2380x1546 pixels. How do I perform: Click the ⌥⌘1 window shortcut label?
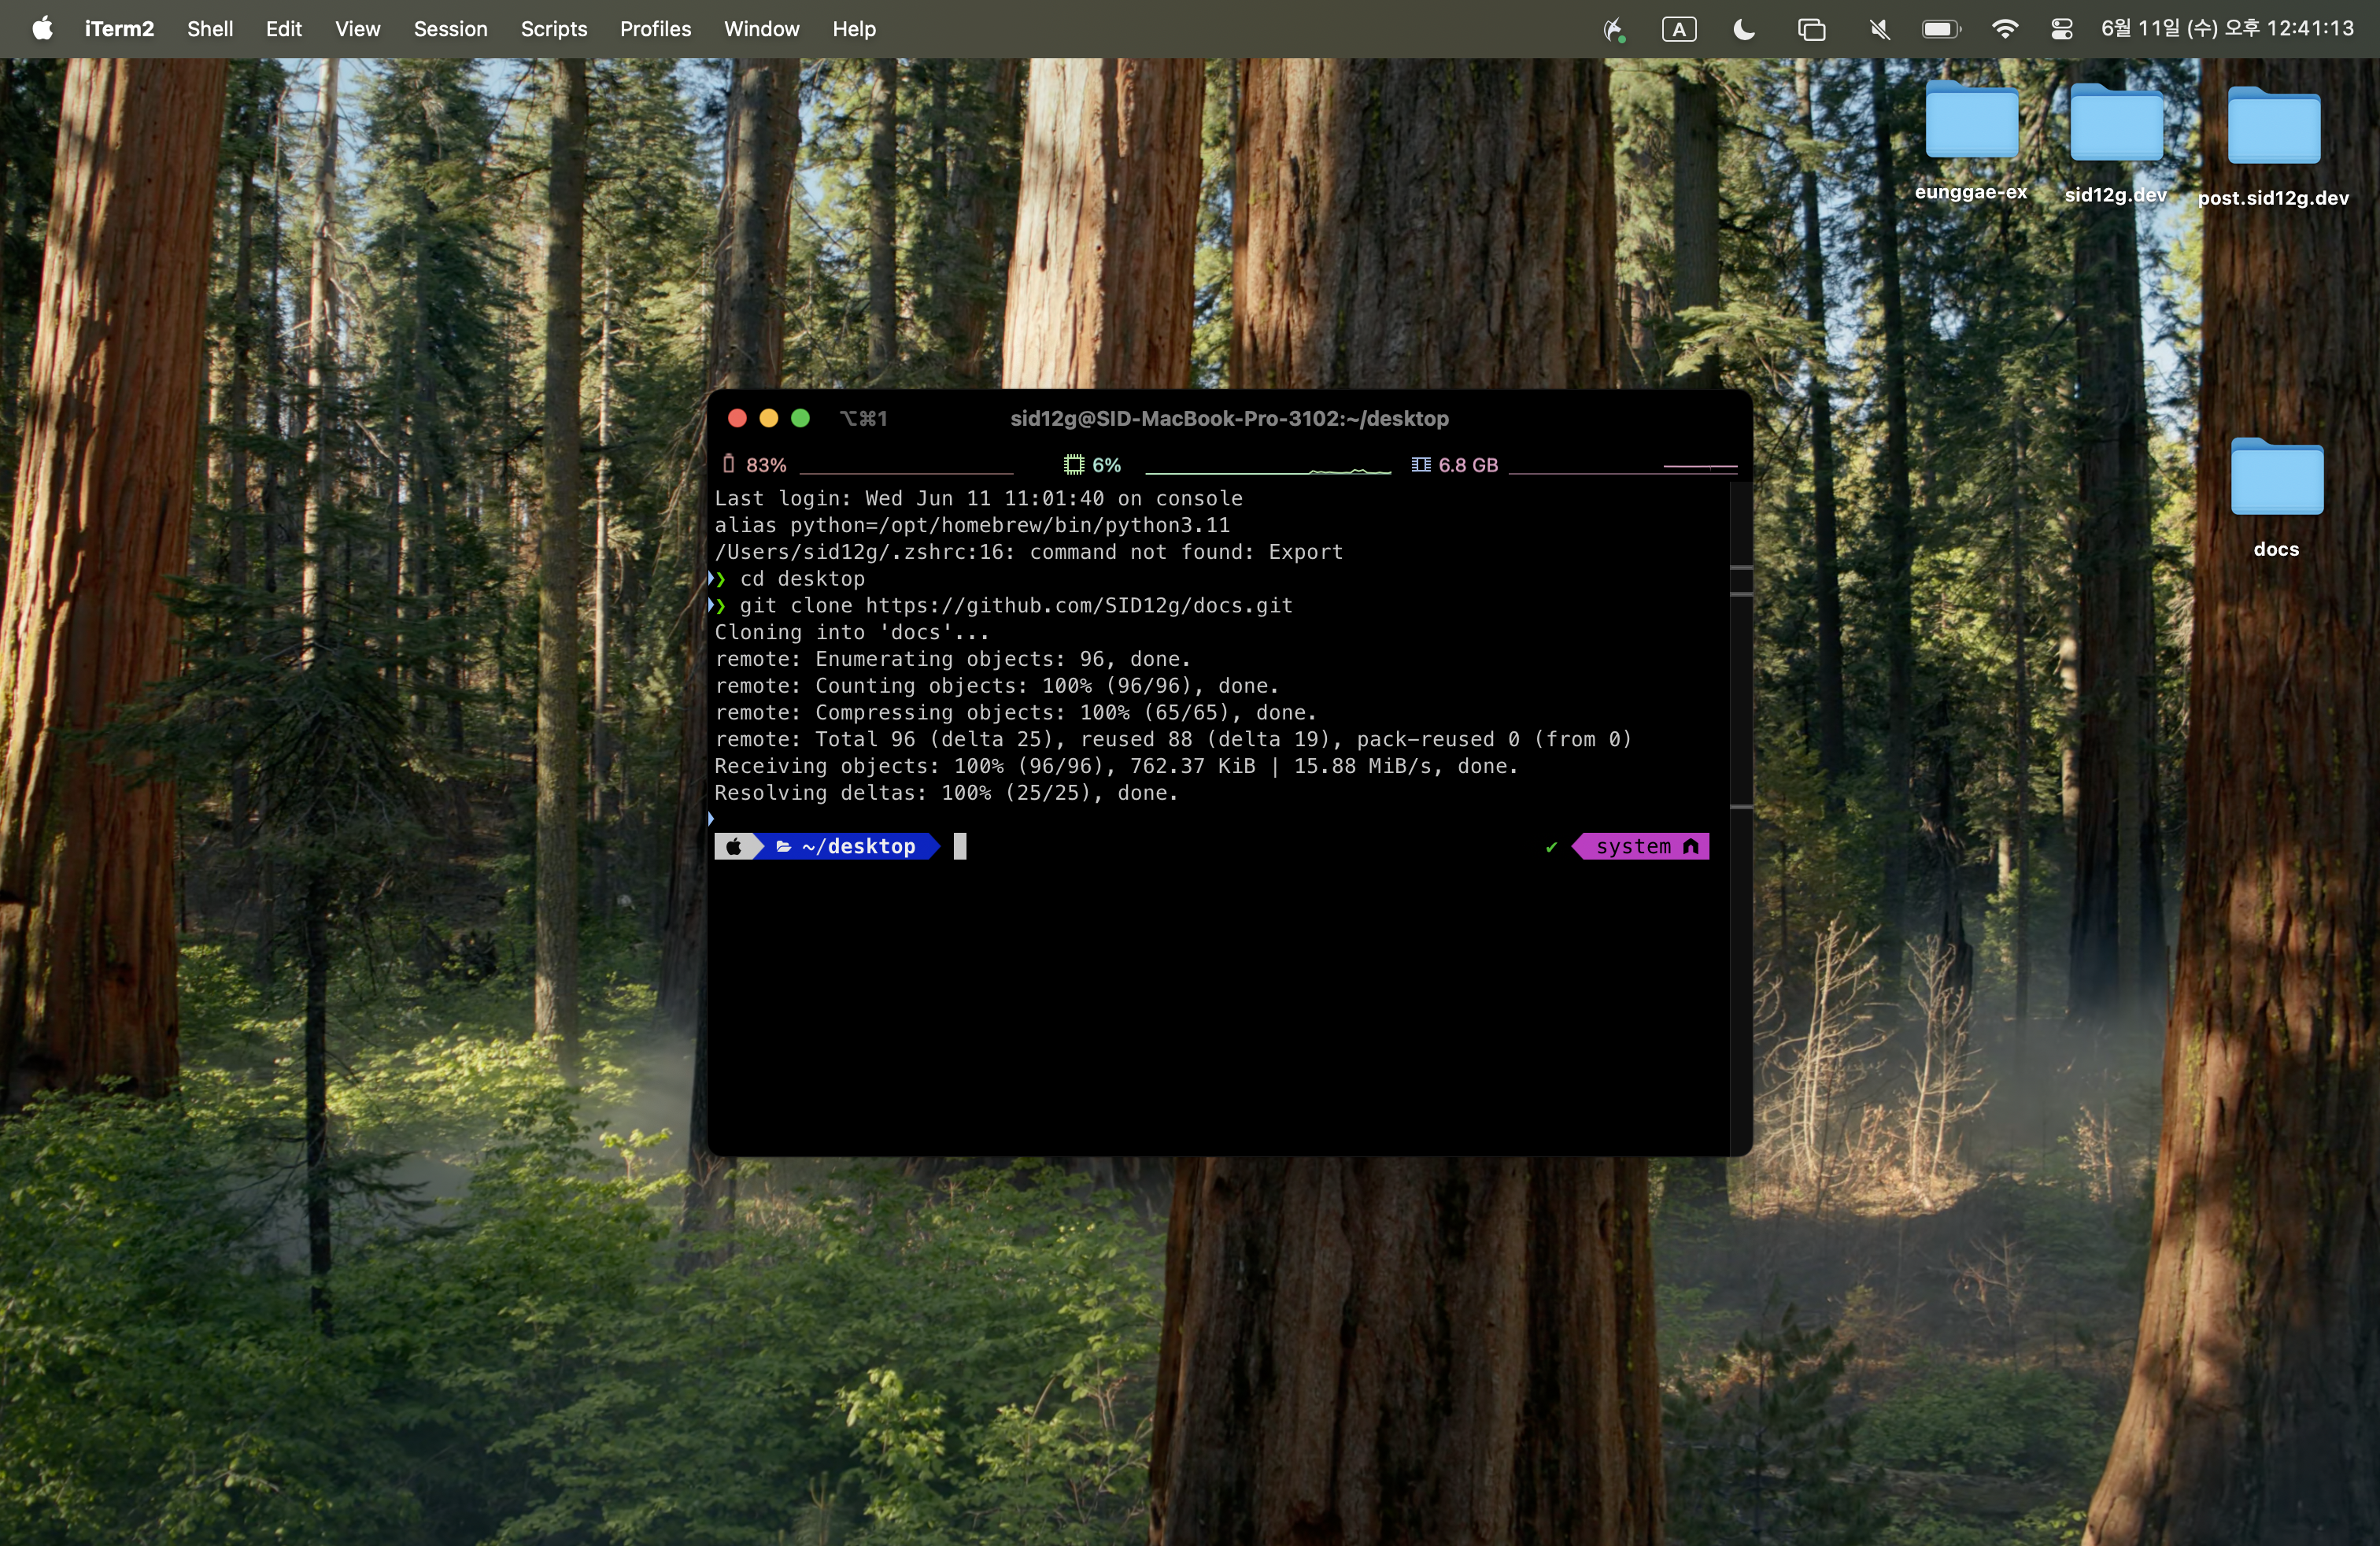(863, 418)
